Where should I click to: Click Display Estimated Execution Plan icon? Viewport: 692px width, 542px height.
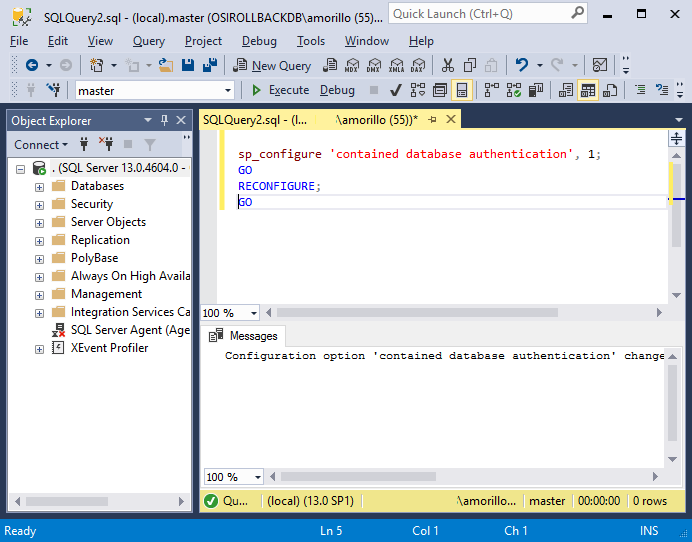pyautogui.click(x=418, y=90)
